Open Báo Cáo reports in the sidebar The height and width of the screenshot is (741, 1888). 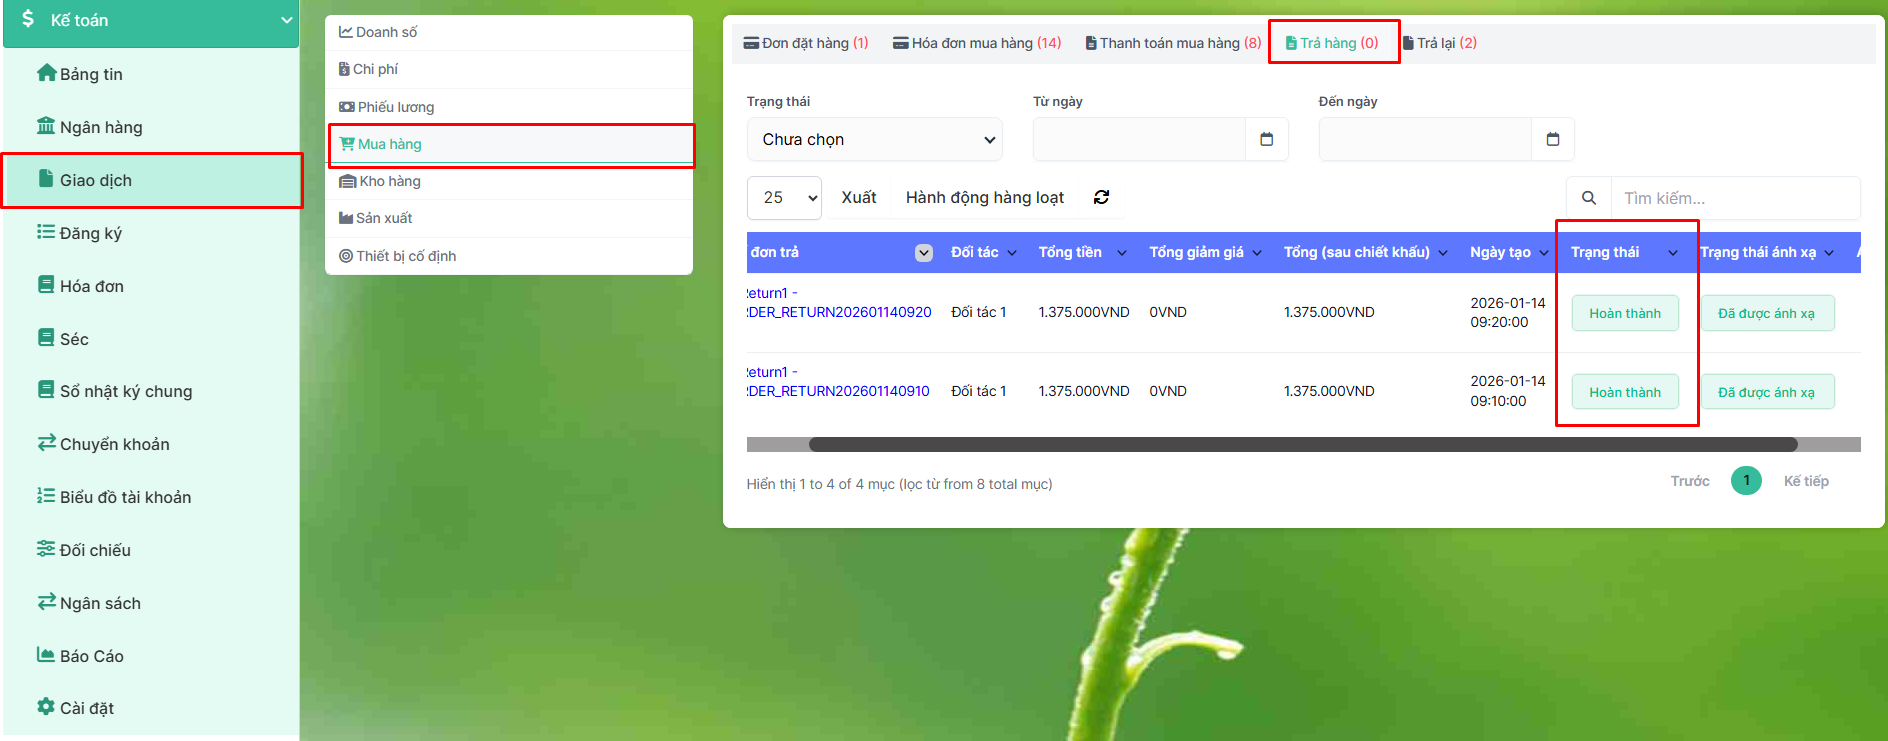tap(91, 656)
